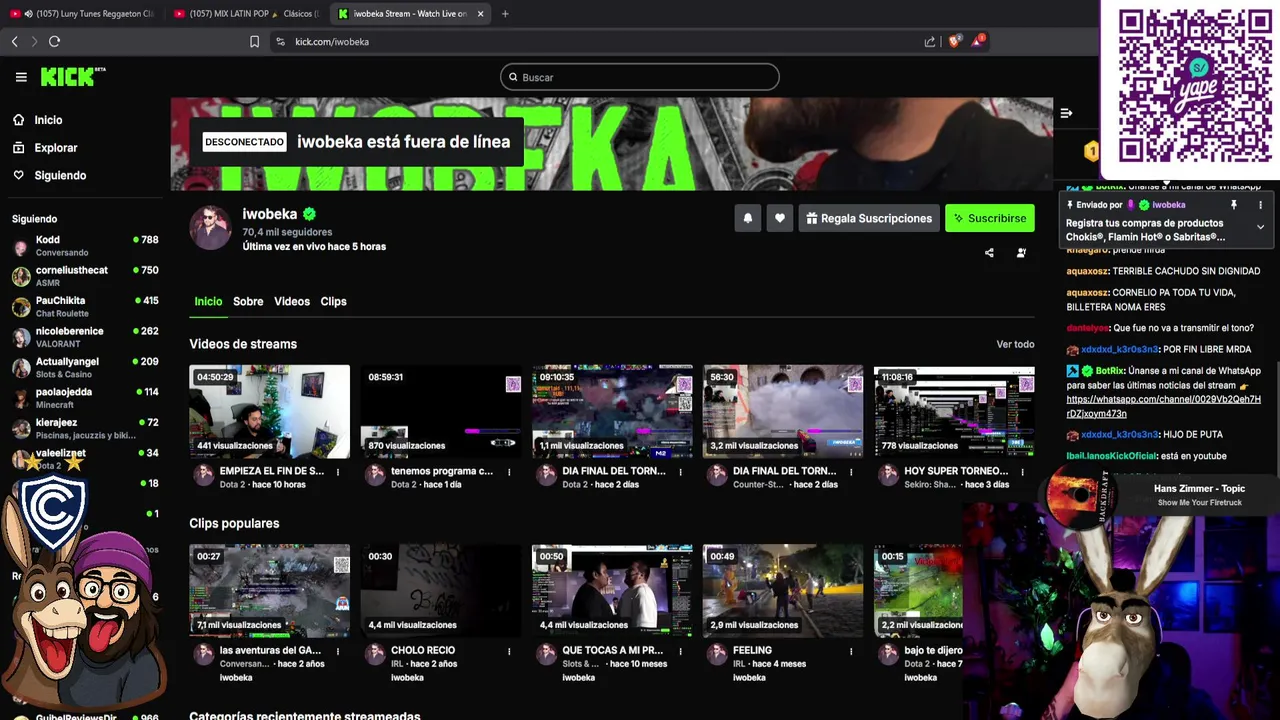Screen dimensions: 1280x720
Task: Toggle the follow heart button
Action: (x=780, y=218)
